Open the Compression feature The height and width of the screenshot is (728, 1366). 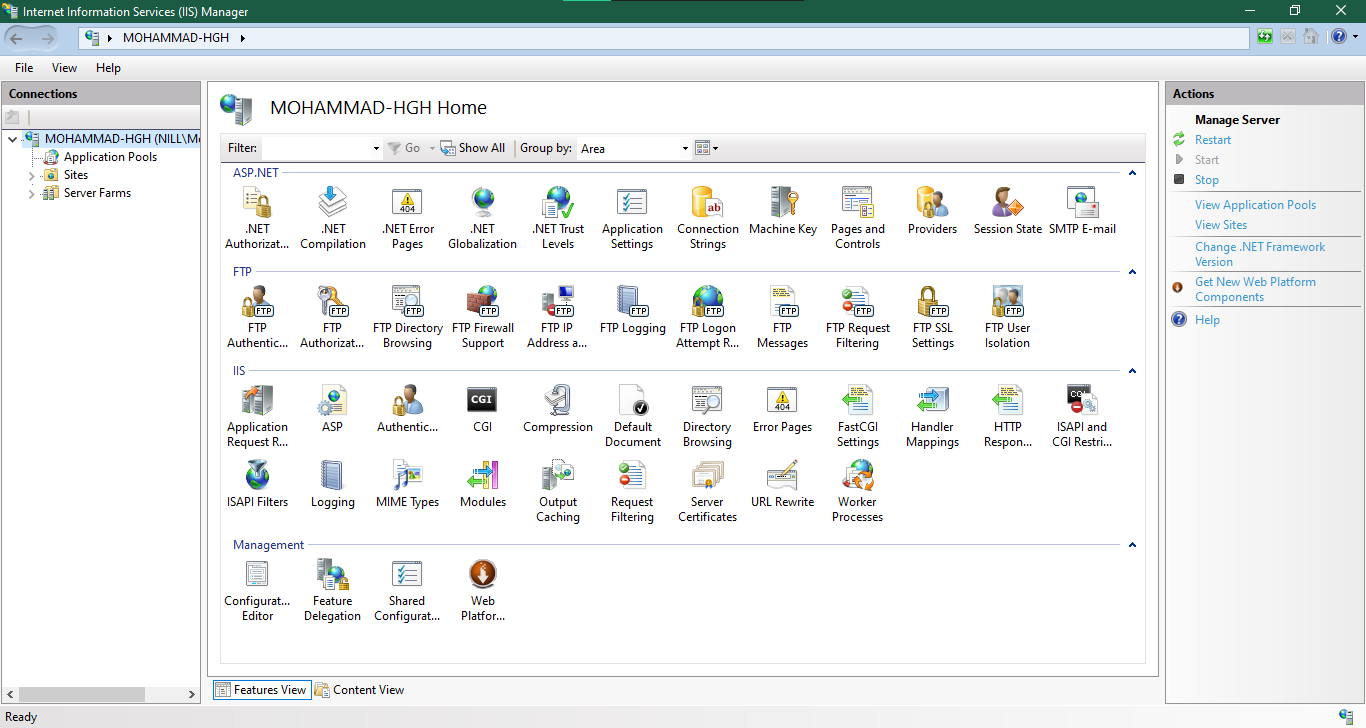click(558, 409)
